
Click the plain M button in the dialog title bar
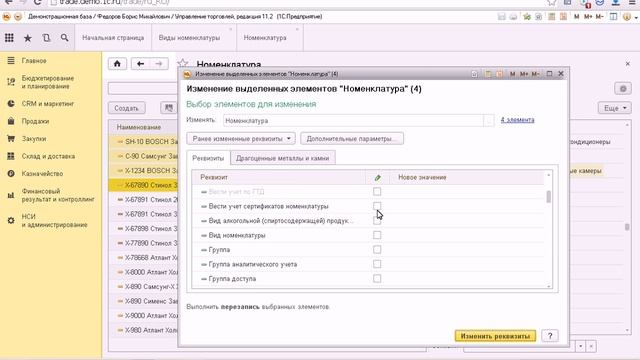click(512, 74)
